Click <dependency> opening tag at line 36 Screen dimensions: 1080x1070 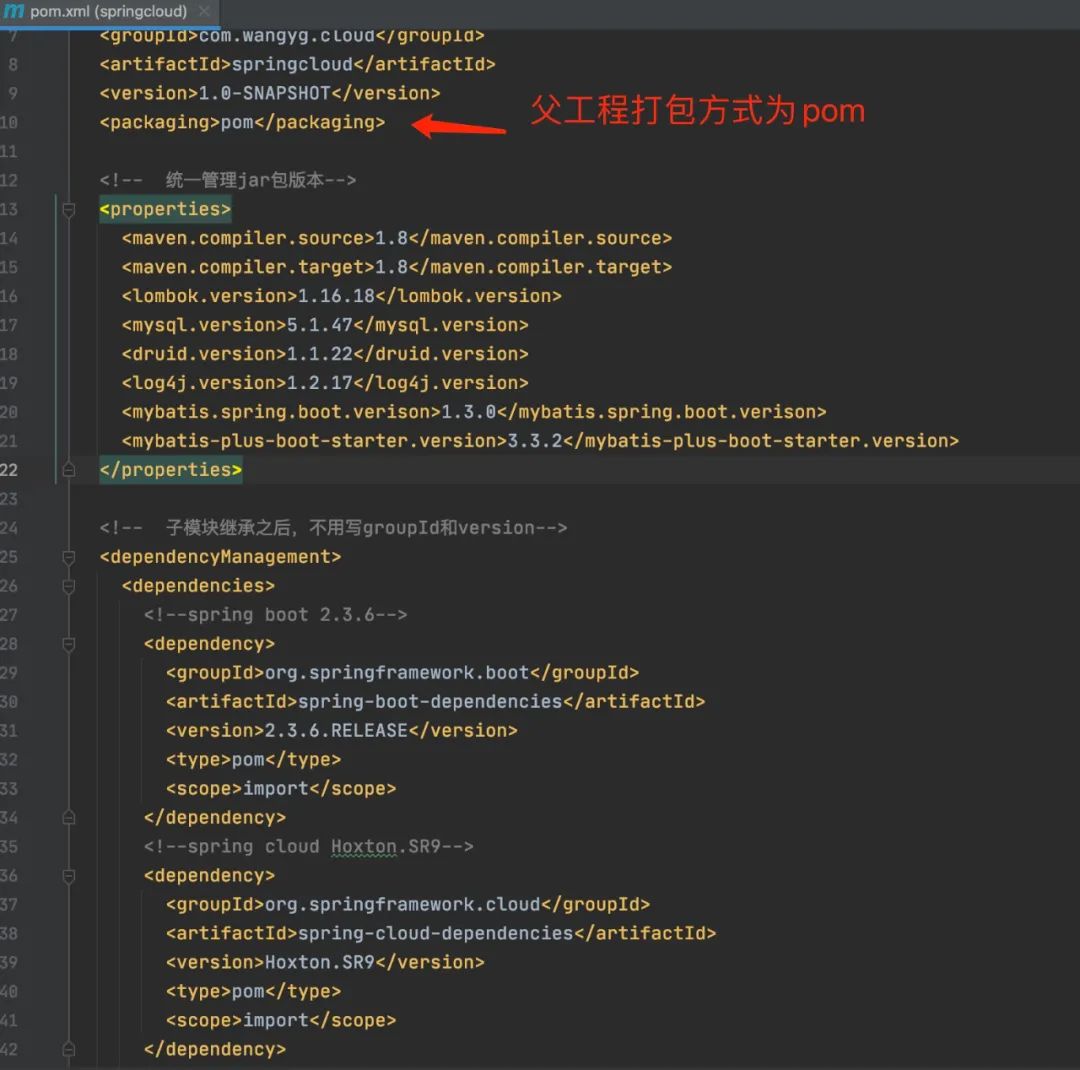pyautogui.click(x=209, y=876)
